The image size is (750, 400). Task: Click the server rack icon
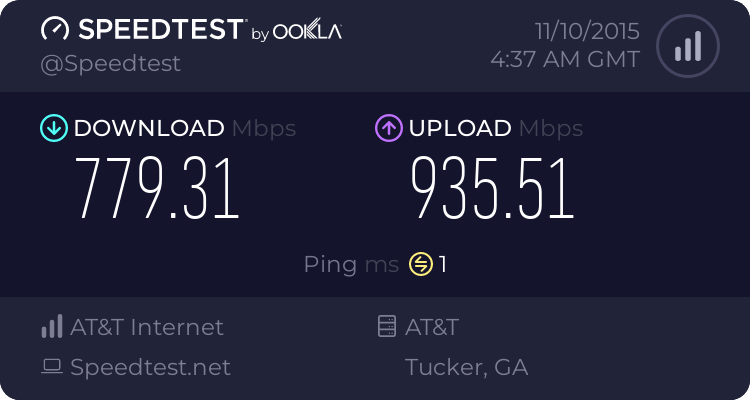point(386,327)
